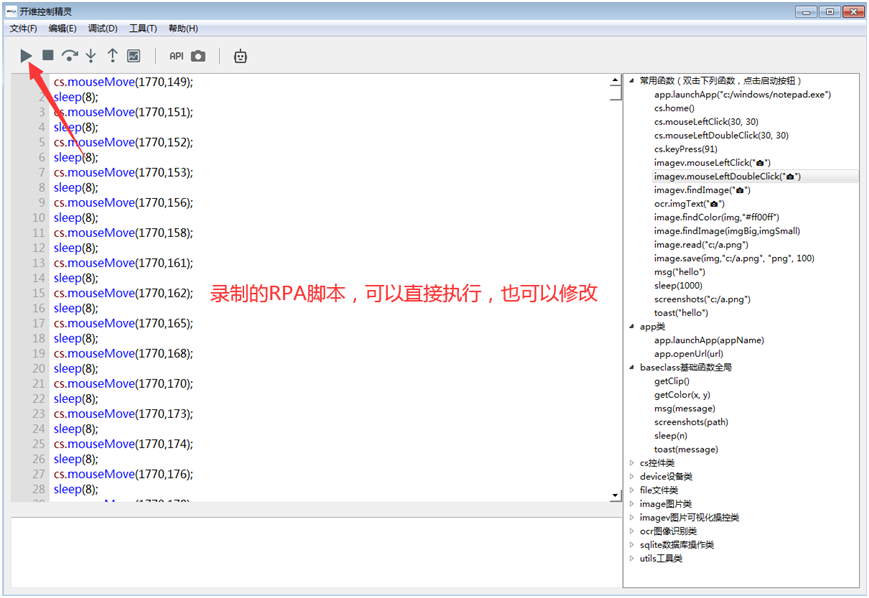869x598 pixels.
Task: Select screenshots("c:/a.png") function entry
Action: pyautogui.click(x=702, y=299)
